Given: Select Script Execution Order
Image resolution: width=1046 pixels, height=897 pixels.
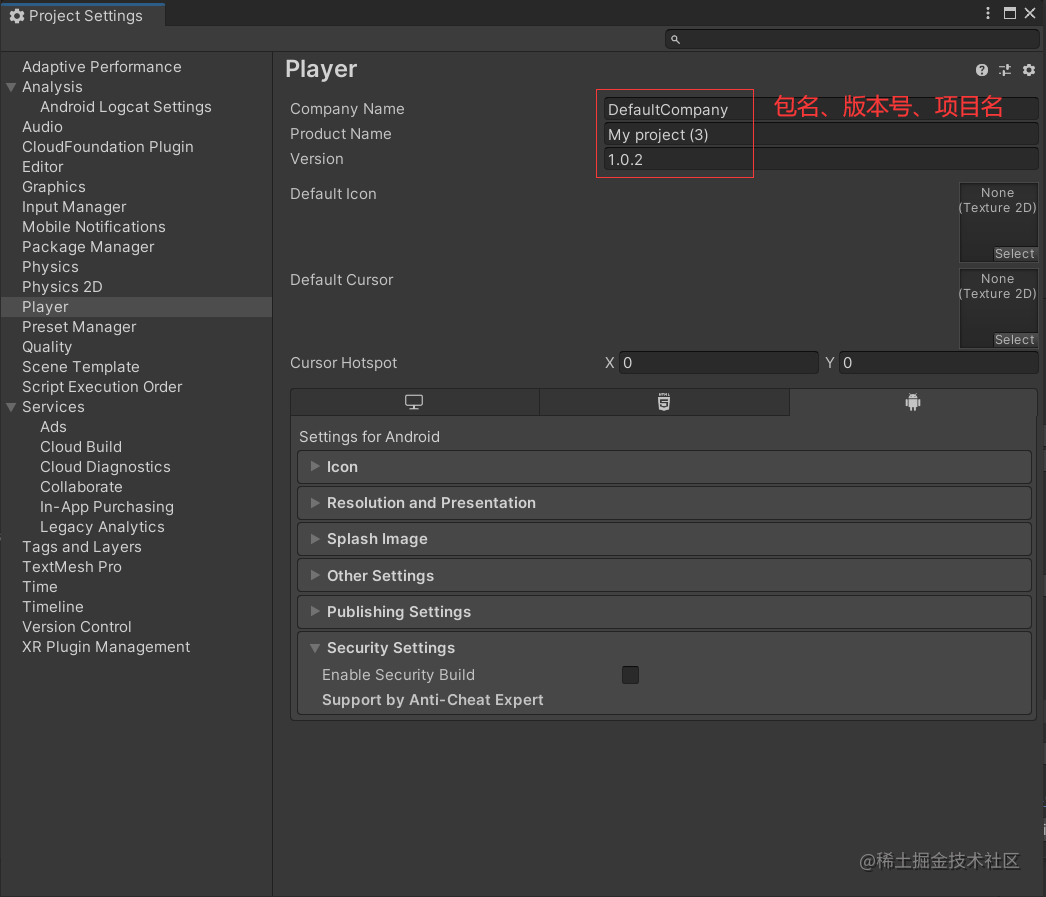Looking at the screenshot, I should tap(102, 387).
